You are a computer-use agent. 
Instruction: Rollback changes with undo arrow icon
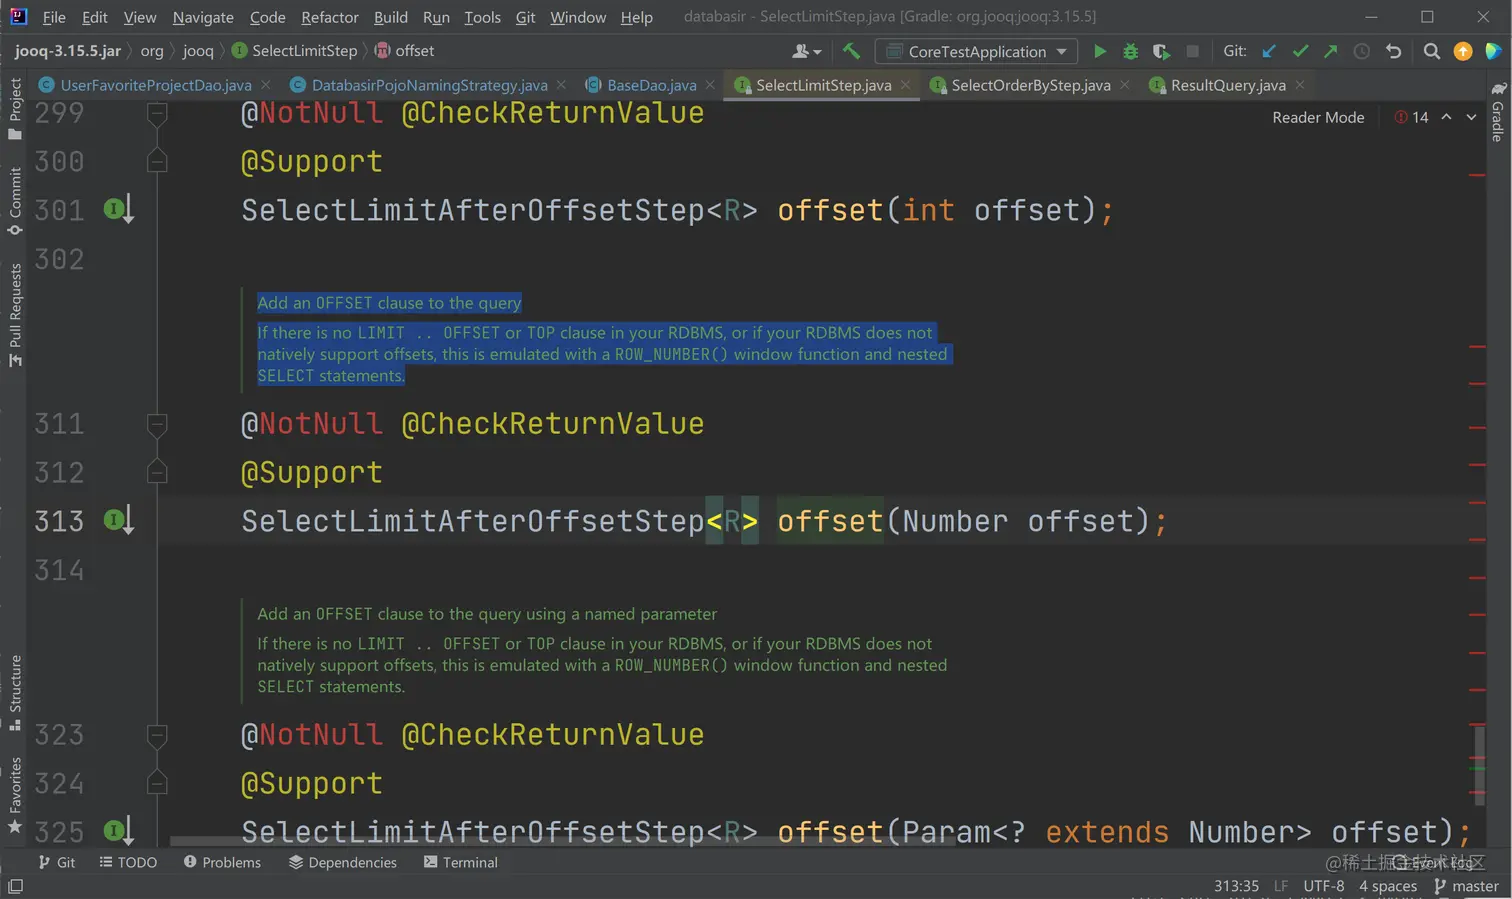(1393, 51)
